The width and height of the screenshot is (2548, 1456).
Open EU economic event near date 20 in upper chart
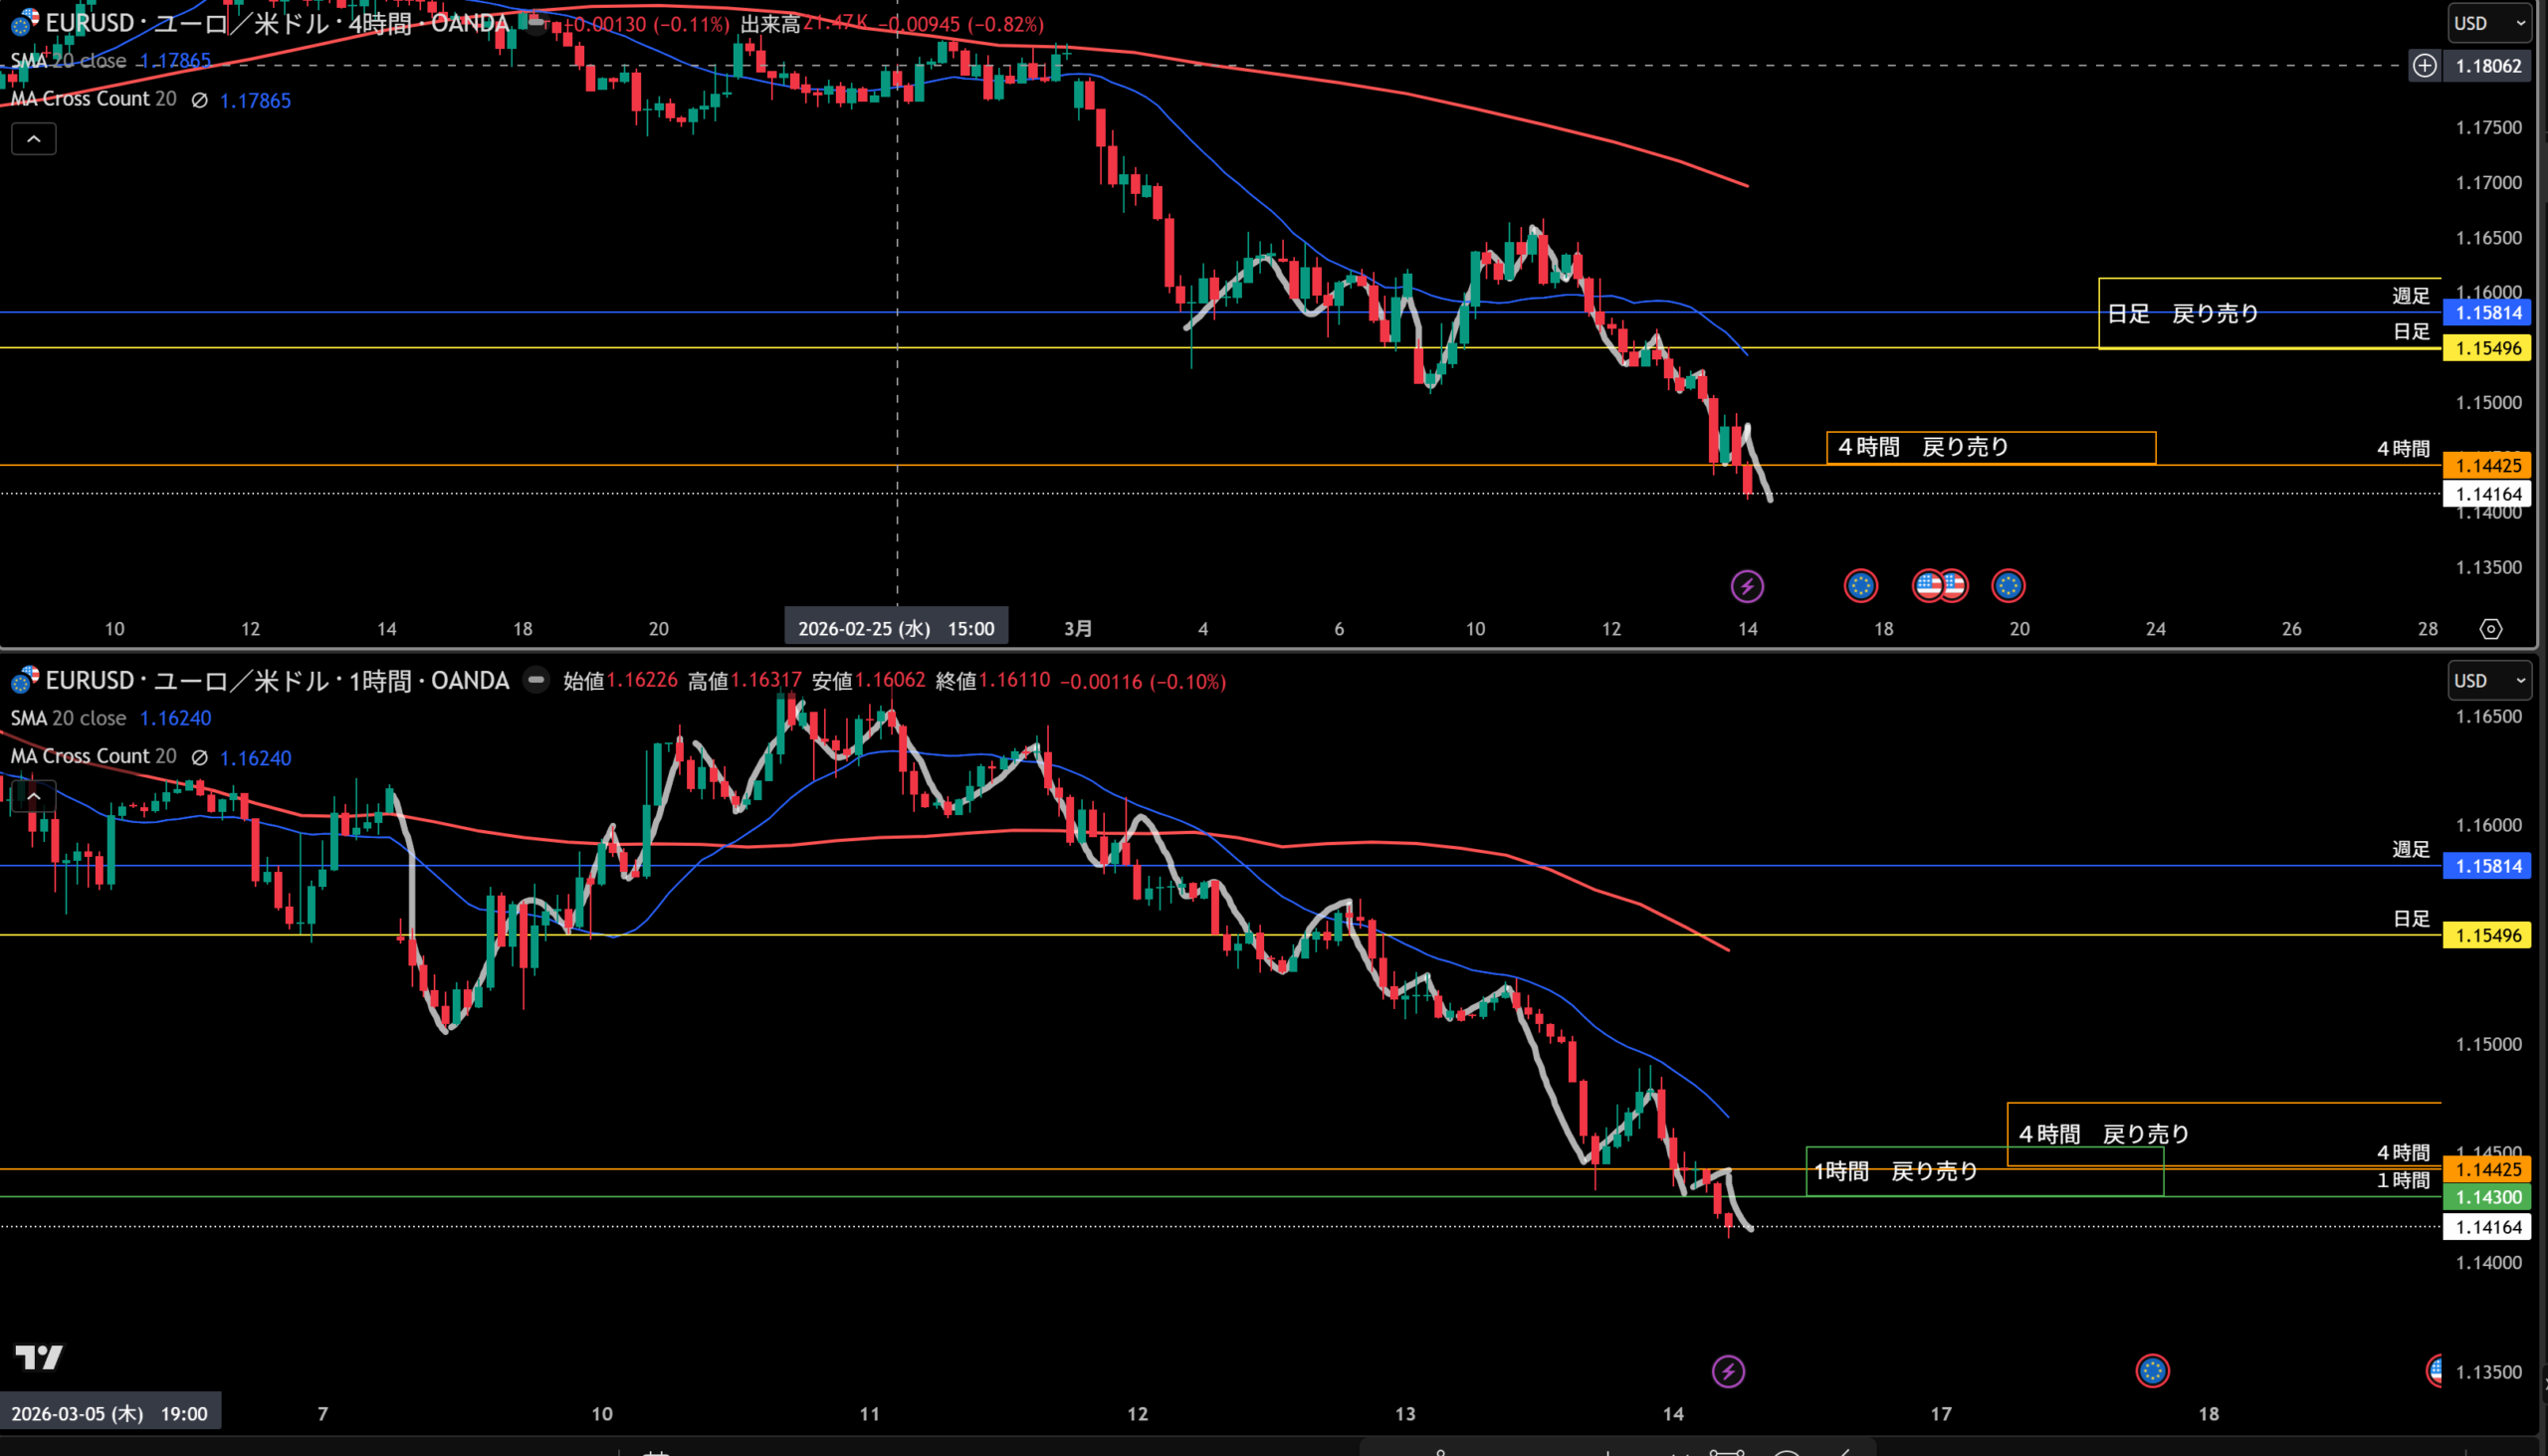coord(2008,586)
